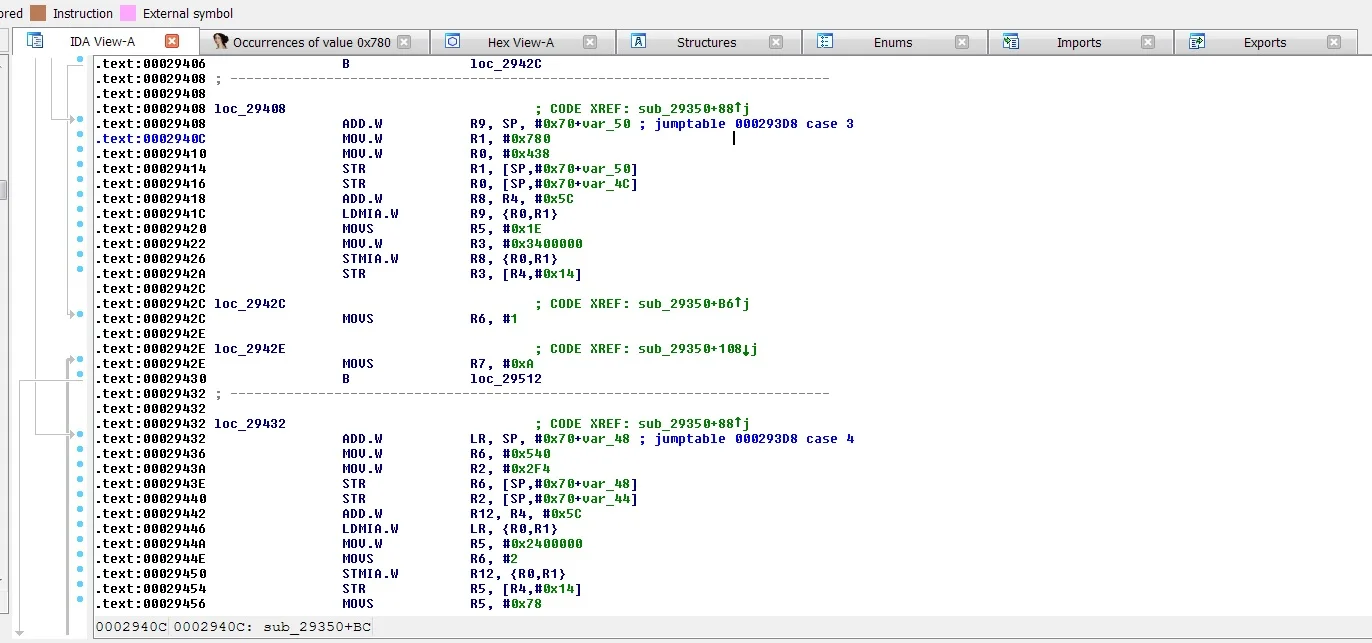
Task: Click the Occurrences of value 0x780 tab icon
Action: pyautogui.click(x=221, y=41)
